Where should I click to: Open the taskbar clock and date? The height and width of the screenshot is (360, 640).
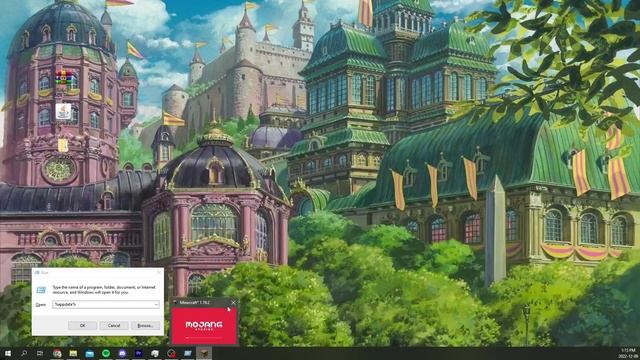628,353
